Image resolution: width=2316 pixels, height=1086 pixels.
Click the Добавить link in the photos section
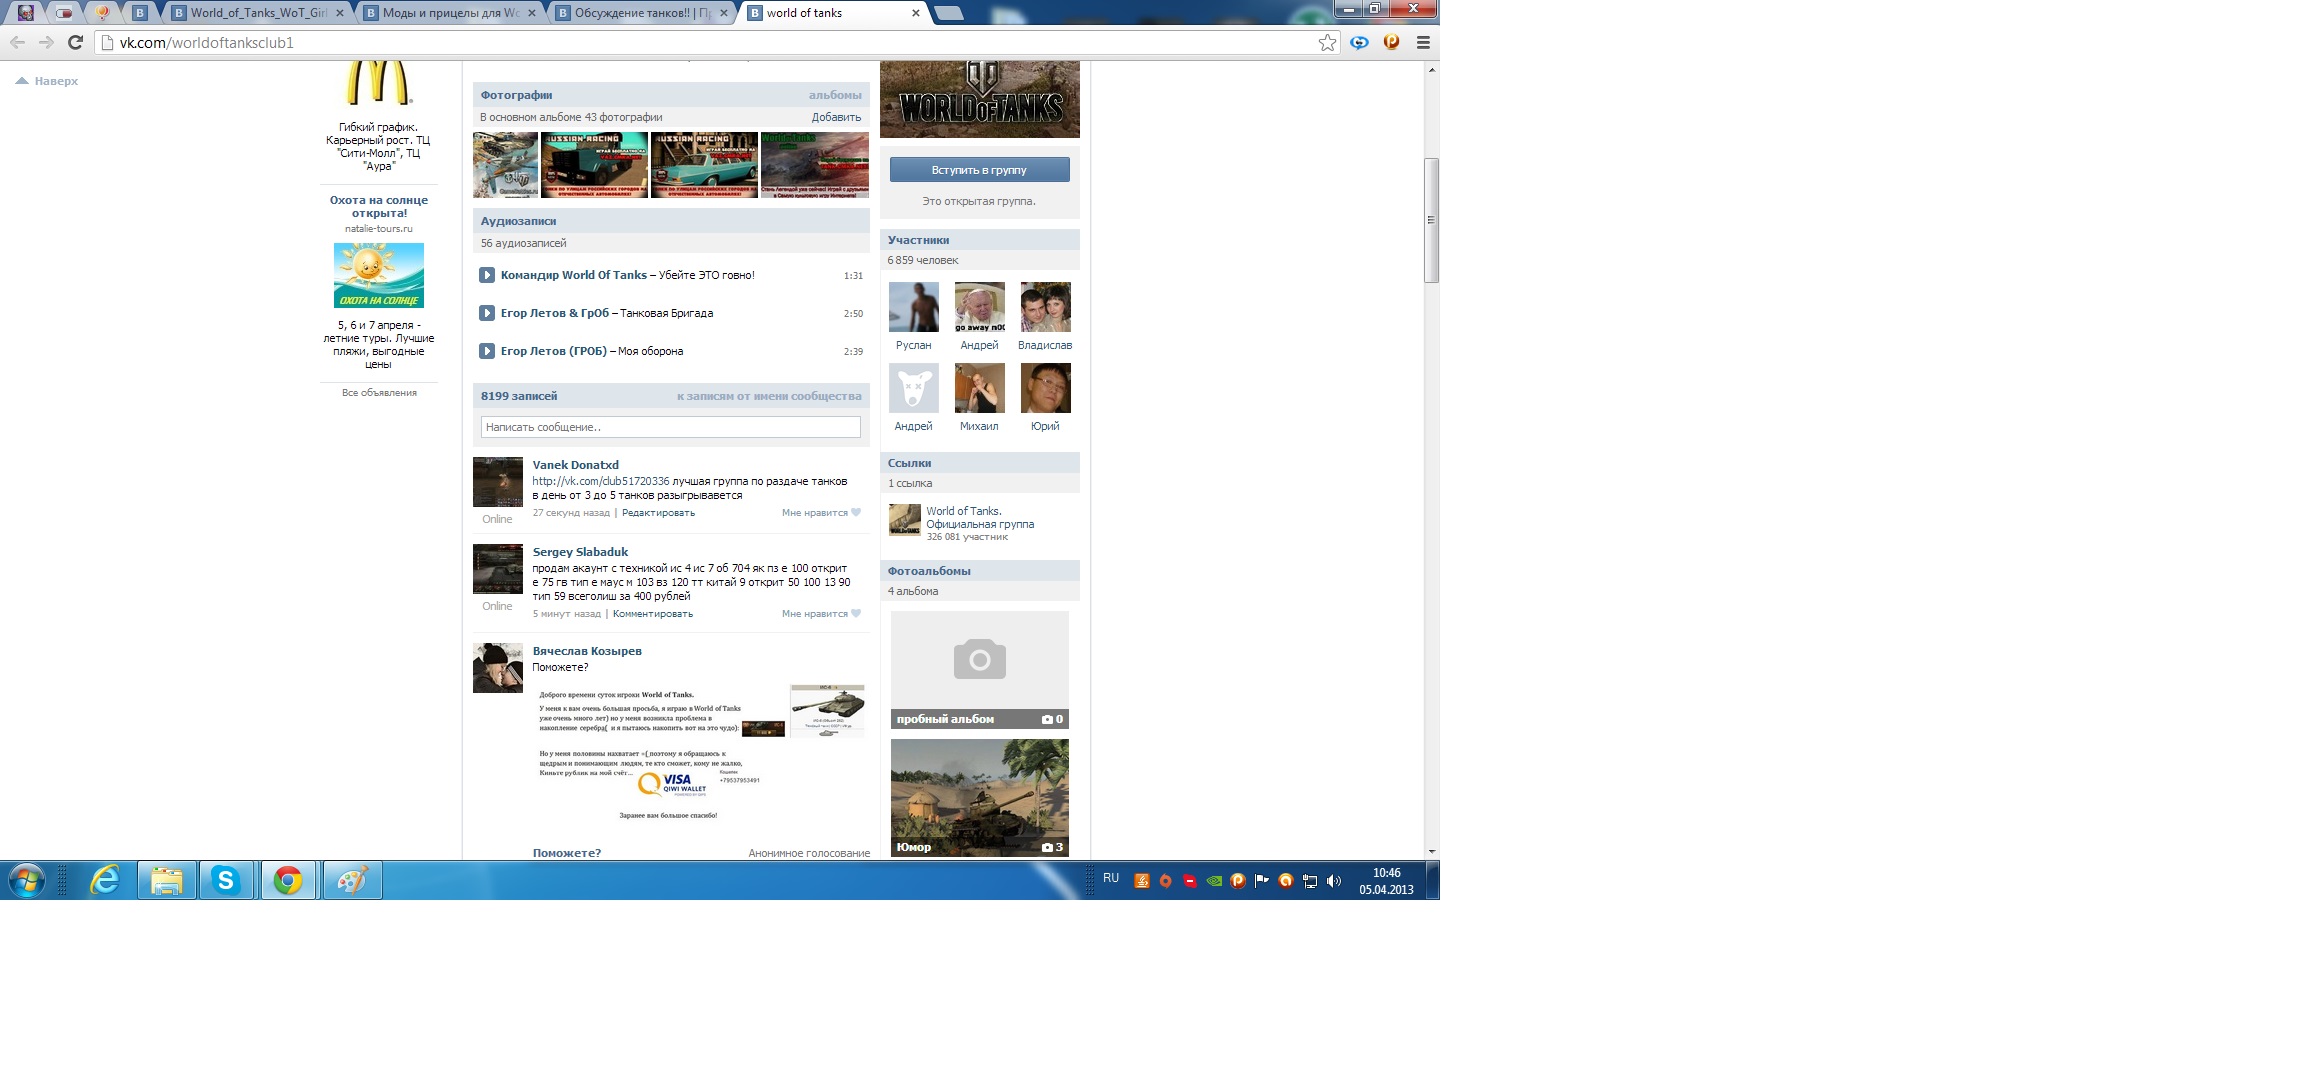836,117
